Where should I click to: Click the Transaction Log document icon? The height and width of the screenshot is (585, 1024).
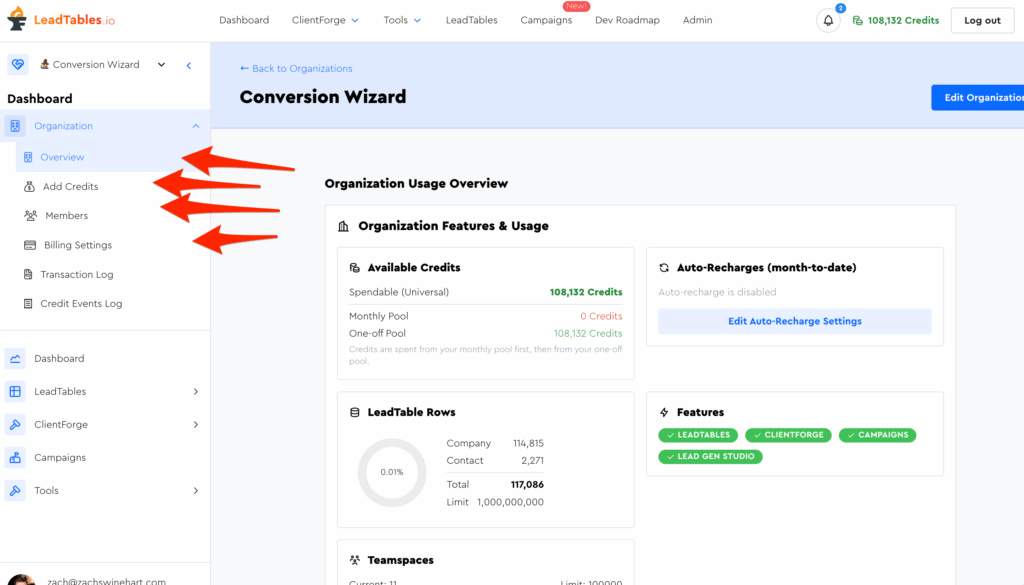click(29, 275)
